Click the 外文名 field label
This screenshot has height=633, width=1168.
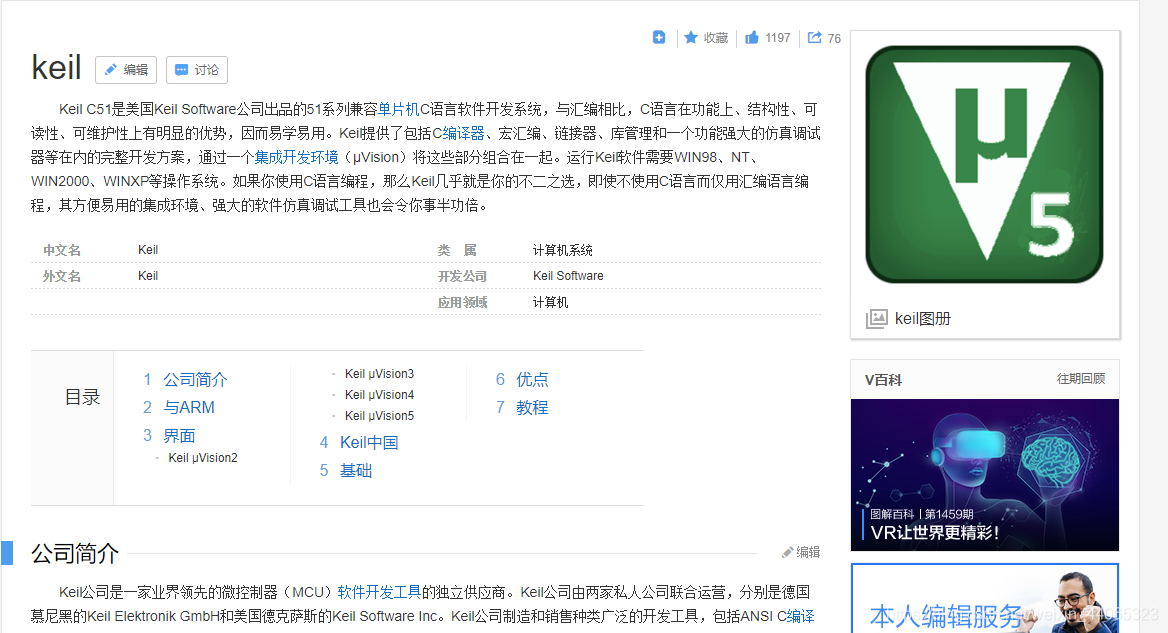pyautogui.click(x=62, y=276)
